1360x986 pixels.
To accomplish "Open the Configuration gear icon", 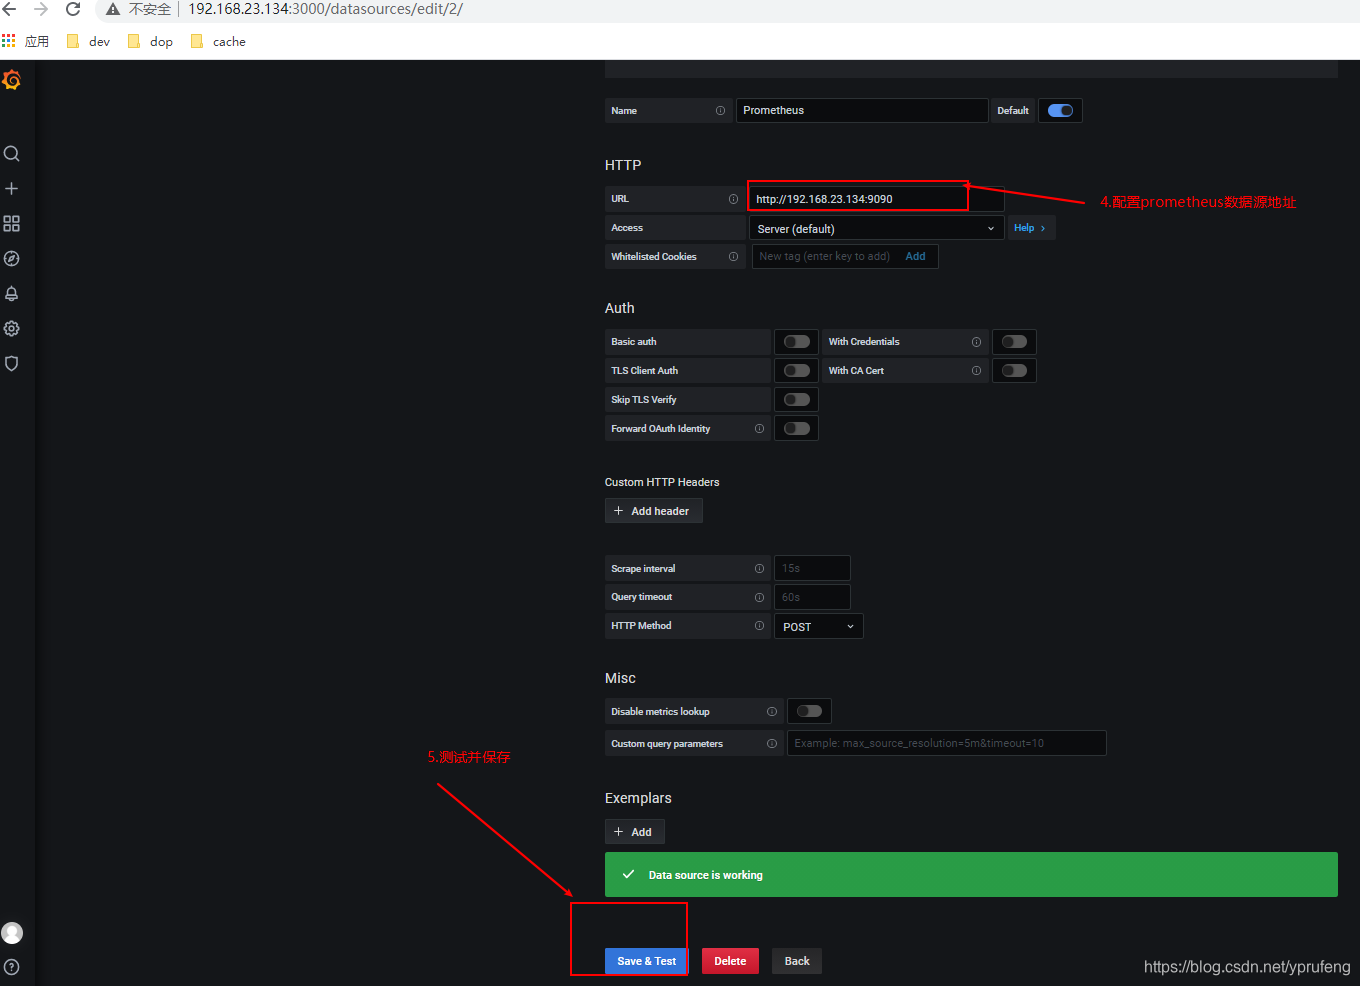I will [12, 329].
